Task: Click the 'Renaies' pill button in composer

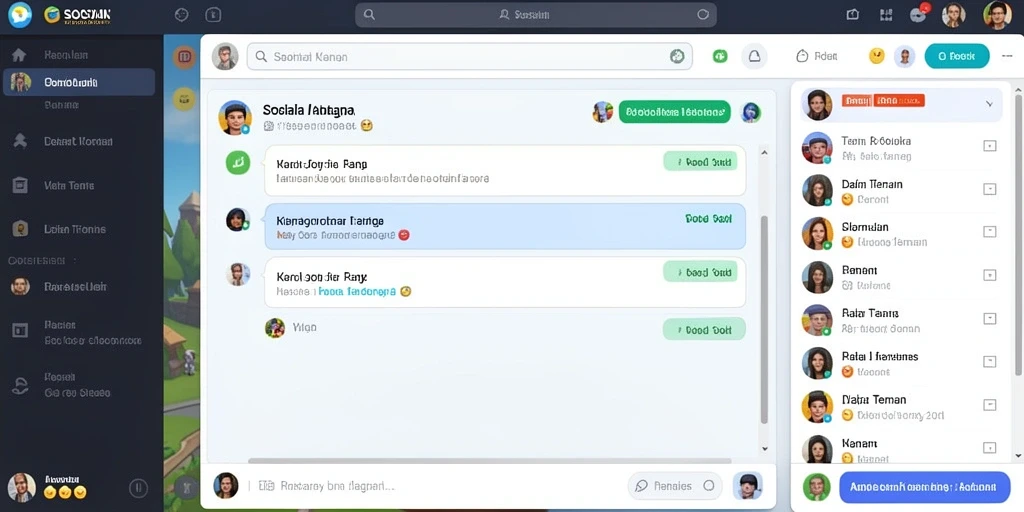Action: 675,486
